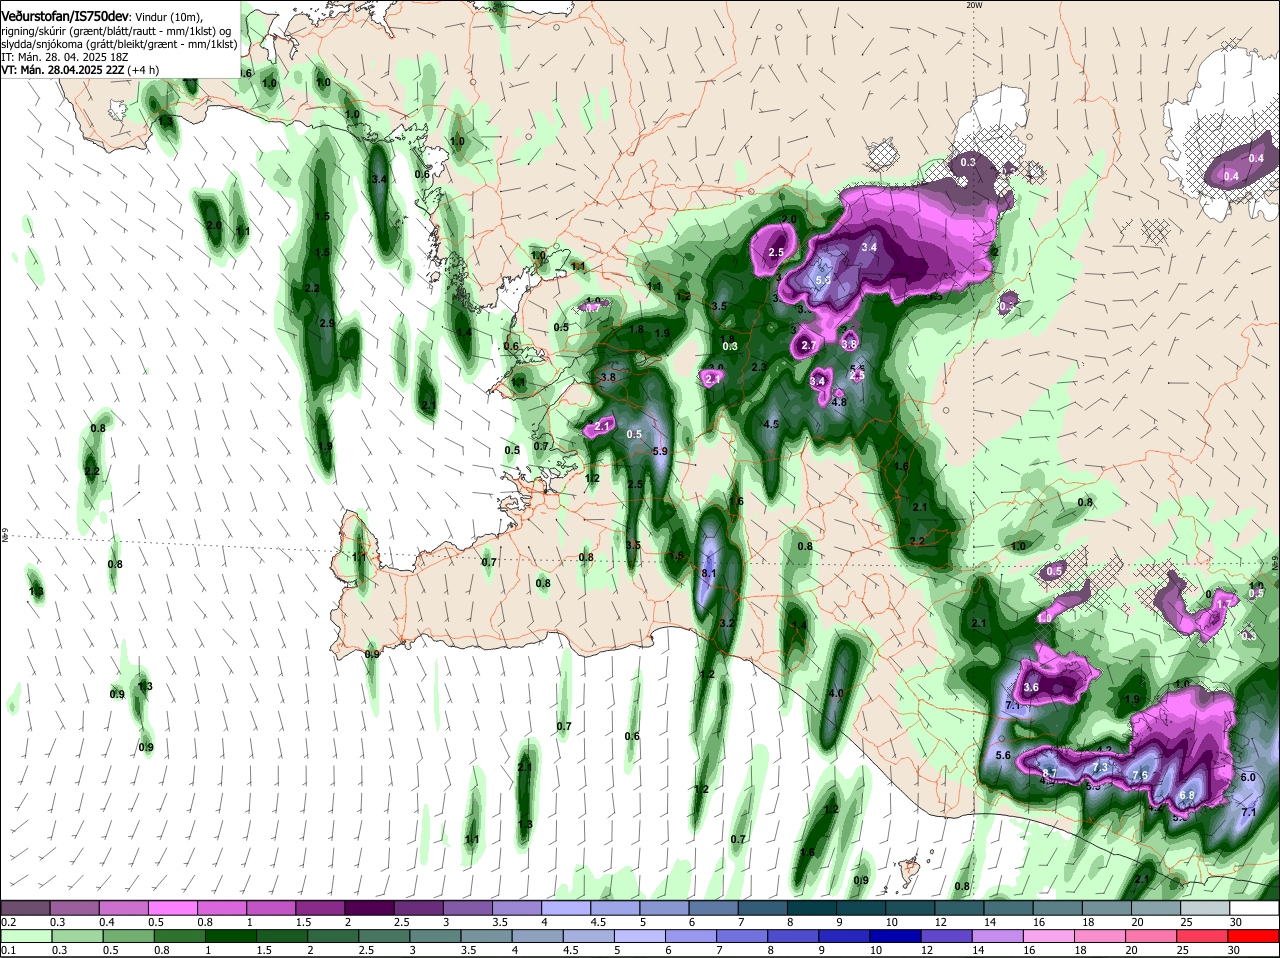Click the 'Vindur (10m)' description text

coord(170,18)
